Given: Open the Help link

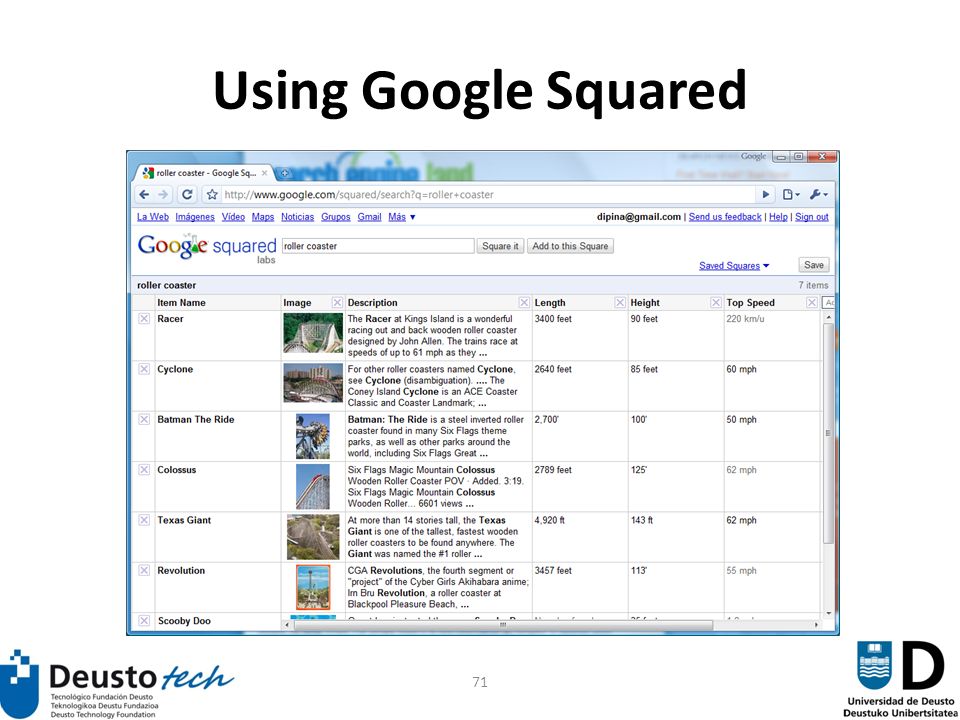Looking at the screenshot, I should click(778, 217).
